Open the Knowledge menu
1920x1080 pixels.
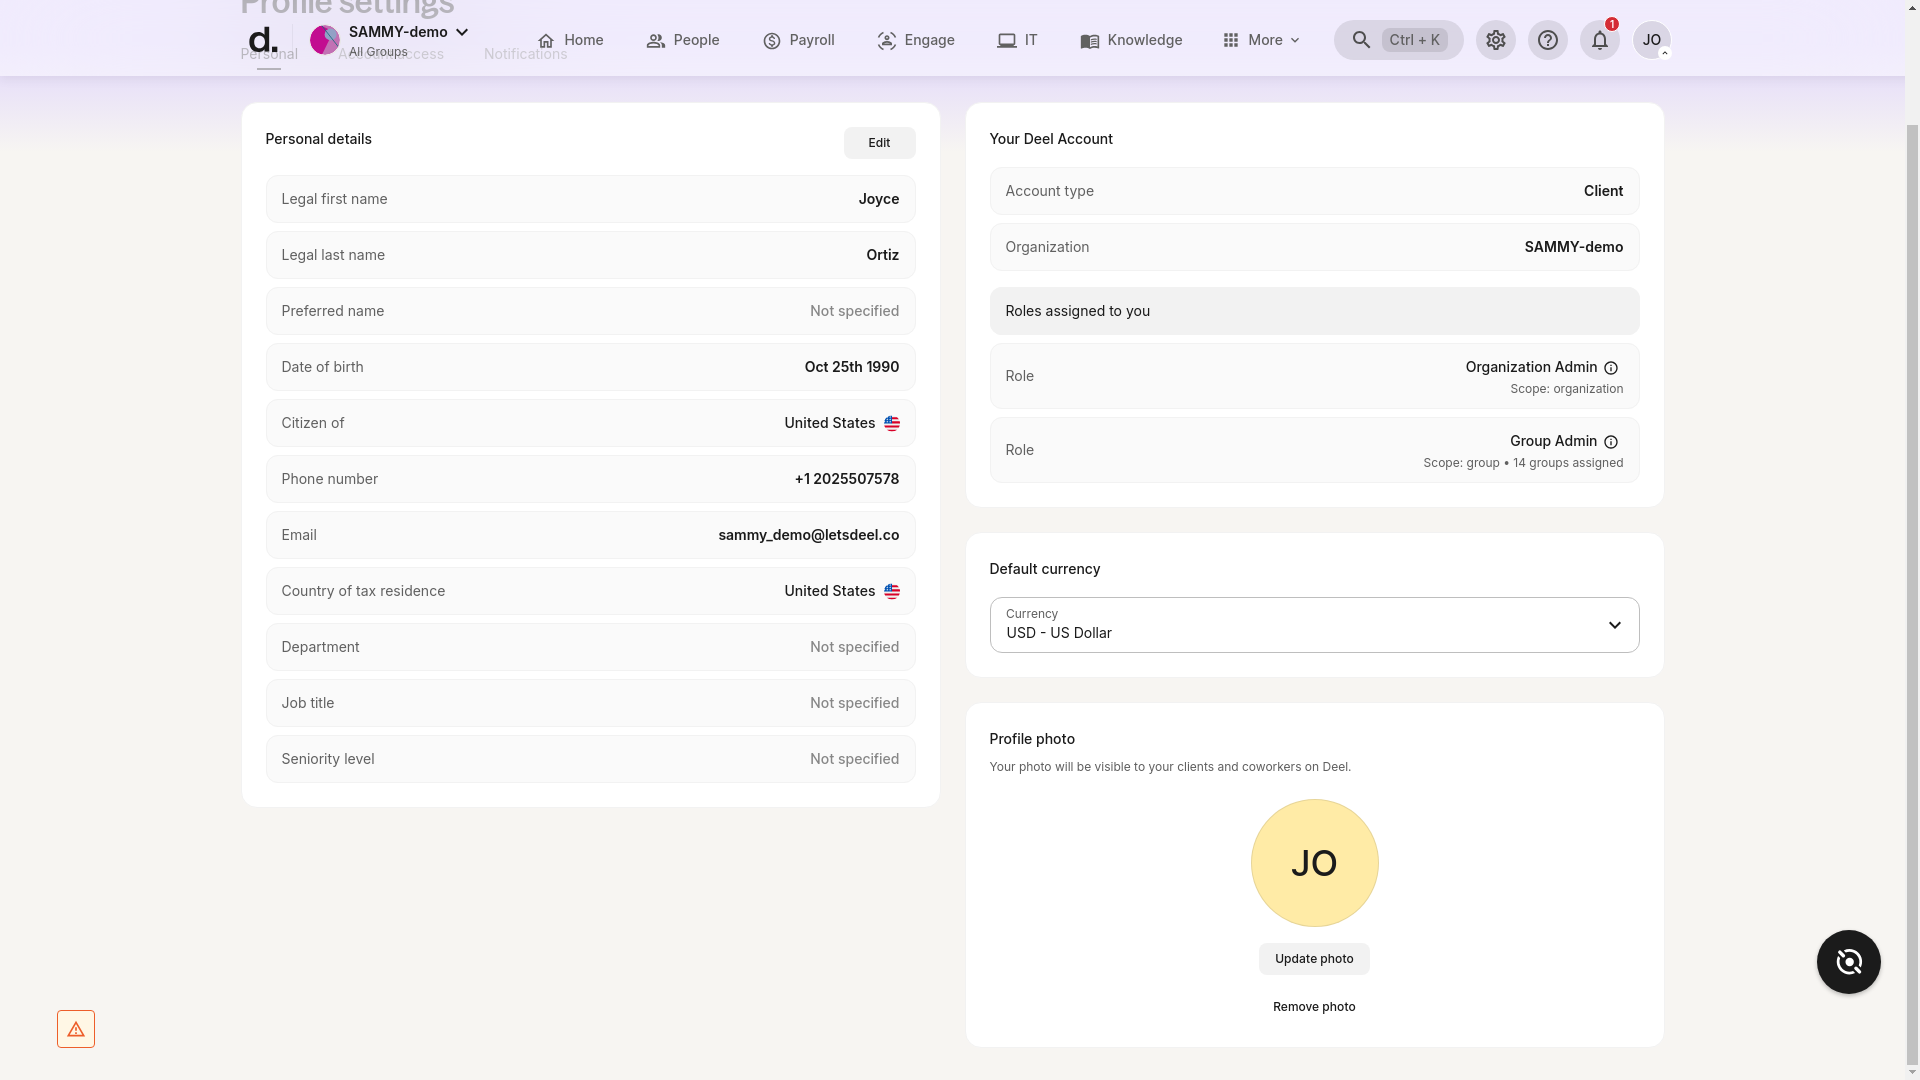(1131, 40)
